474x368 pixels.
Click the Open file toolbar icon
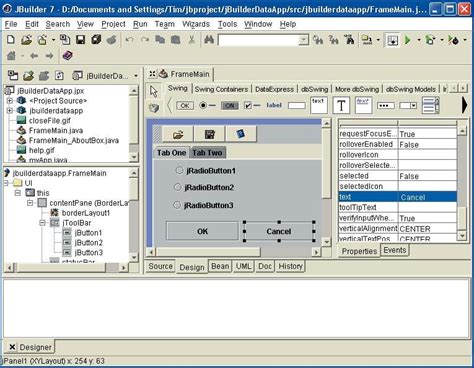27,40
